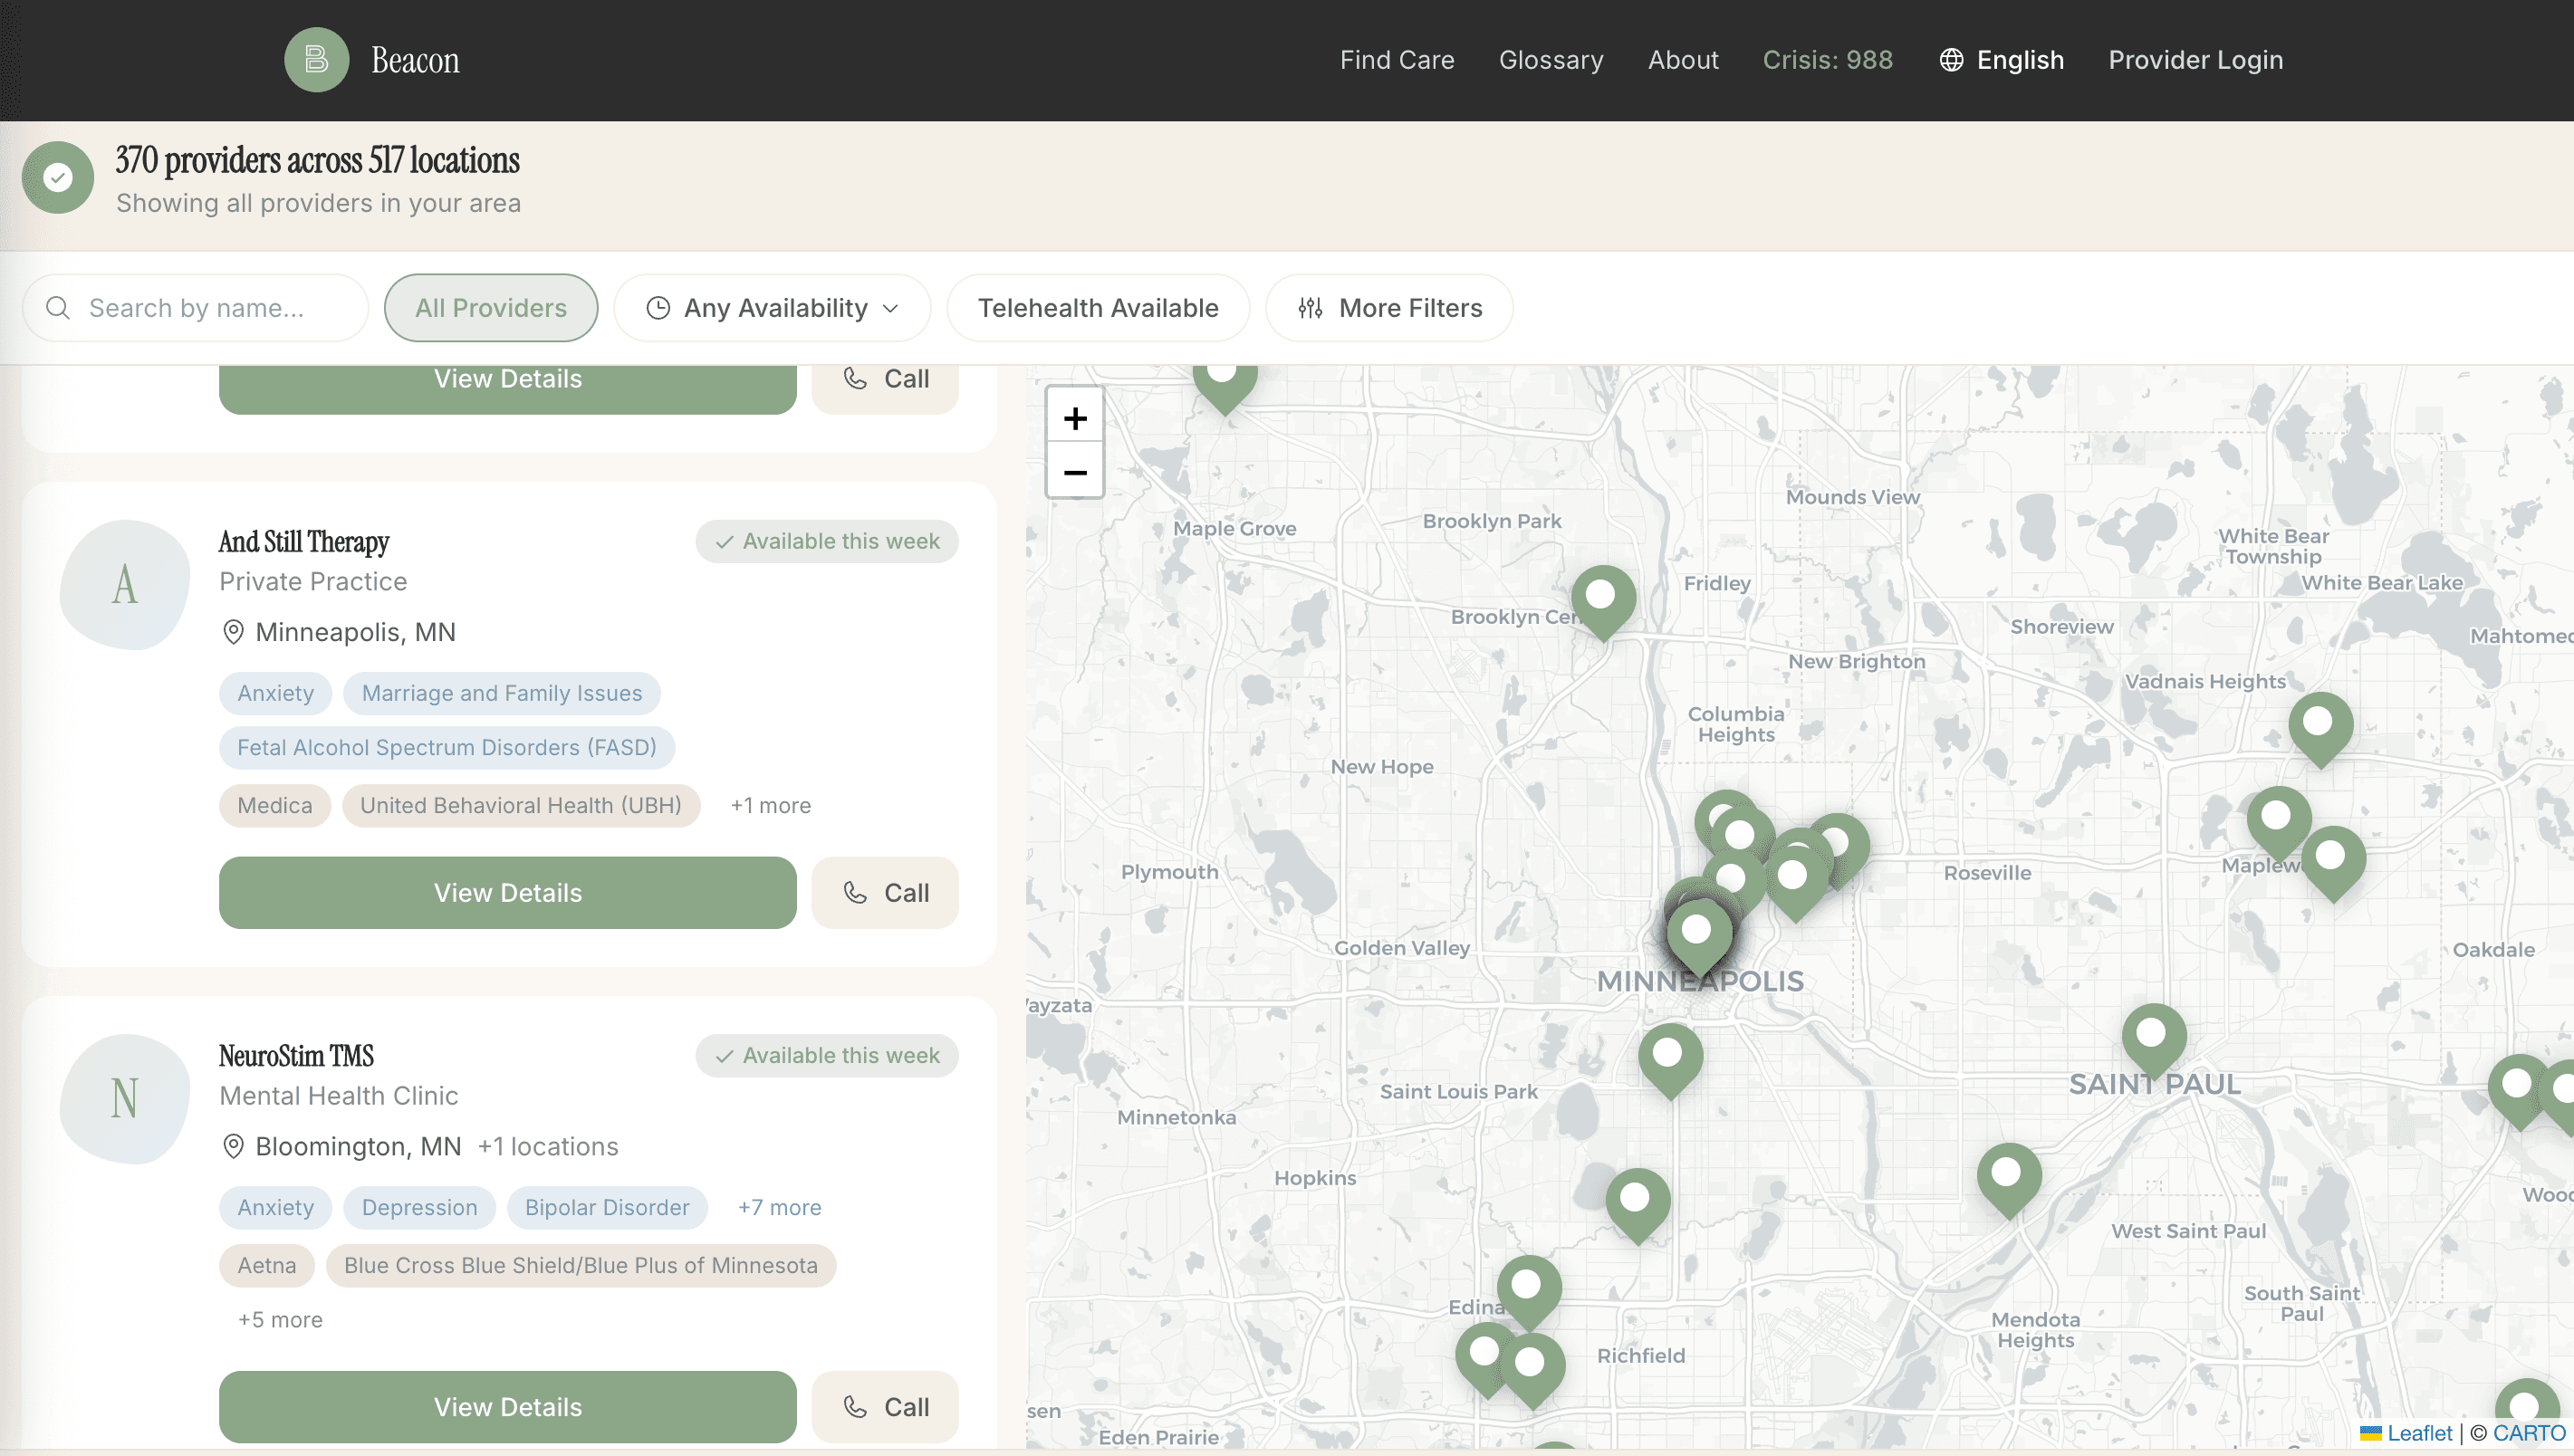Viewport: 2574px width, 1456px height.
Task: Click the A avatar for And Still Therapy
Action: [125, 585]
